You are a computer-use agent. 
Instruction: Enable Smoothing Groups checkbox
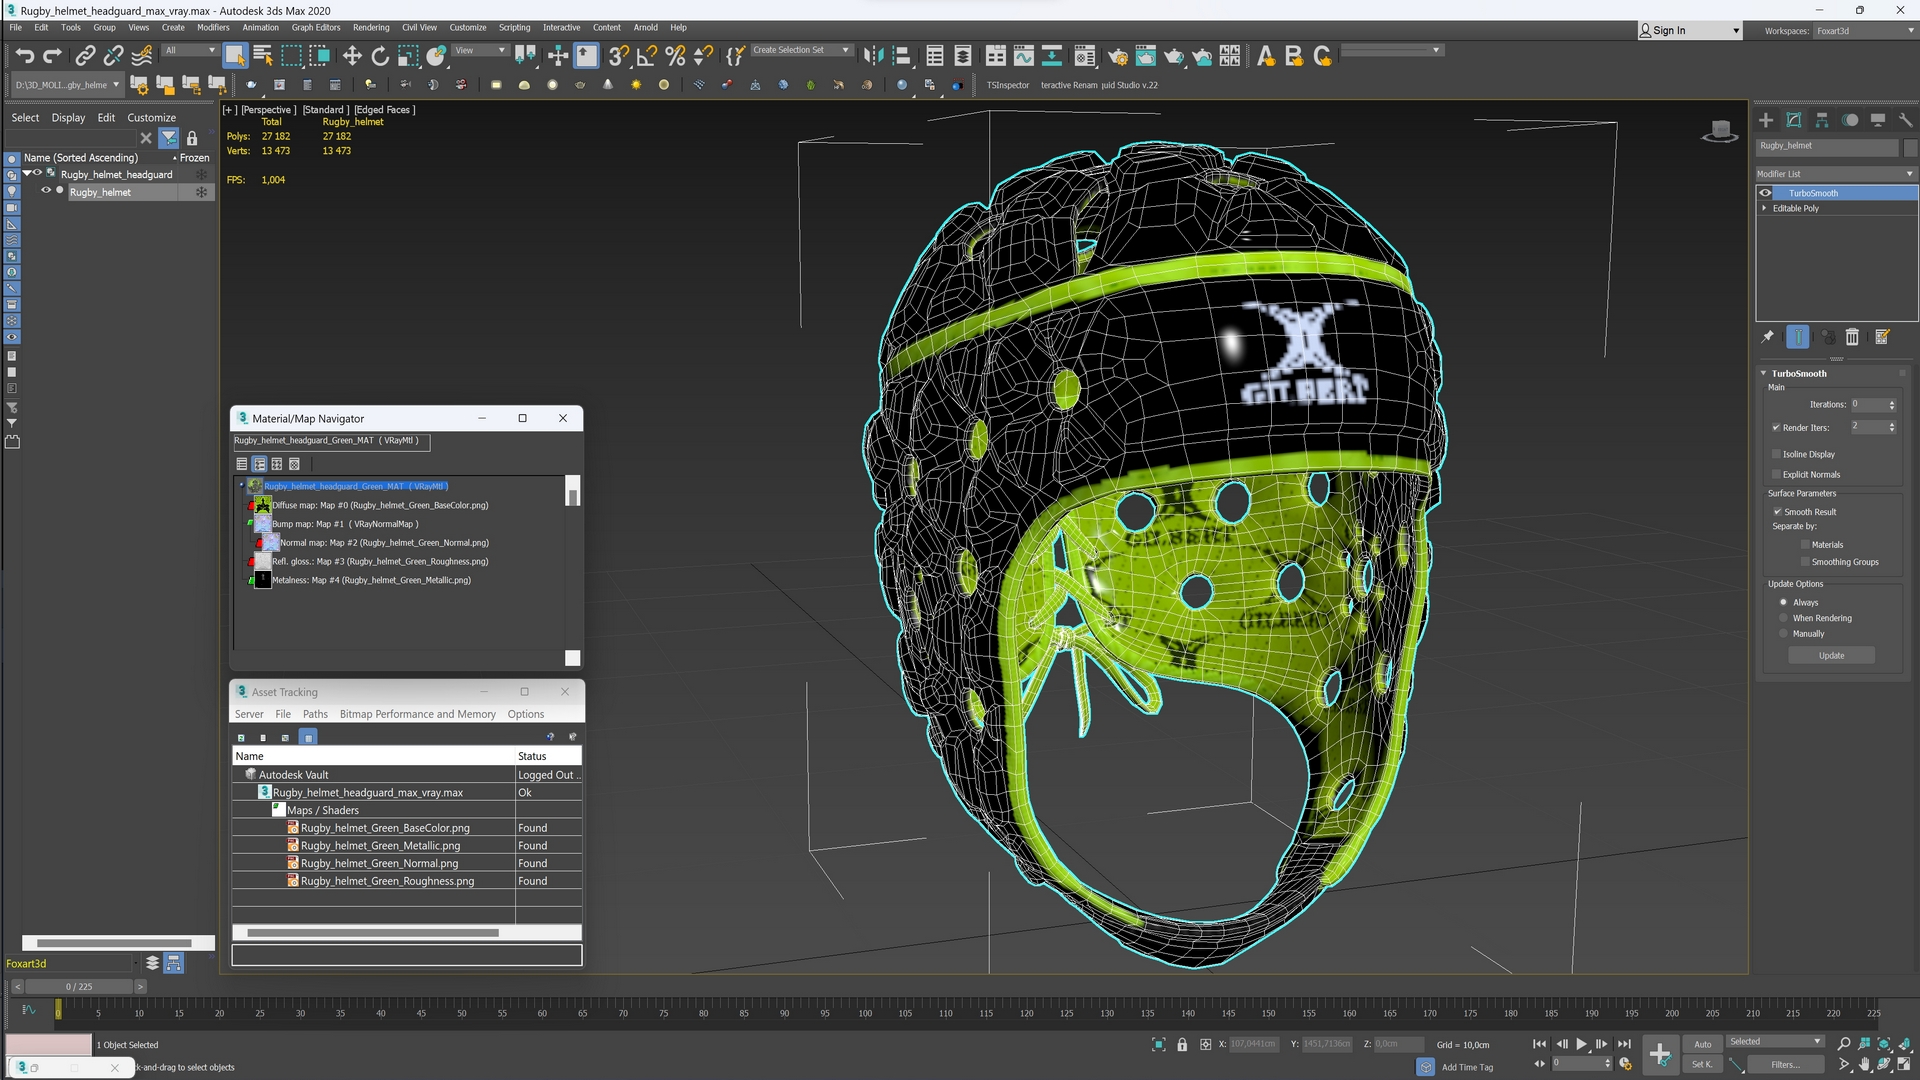[1805, 562]
